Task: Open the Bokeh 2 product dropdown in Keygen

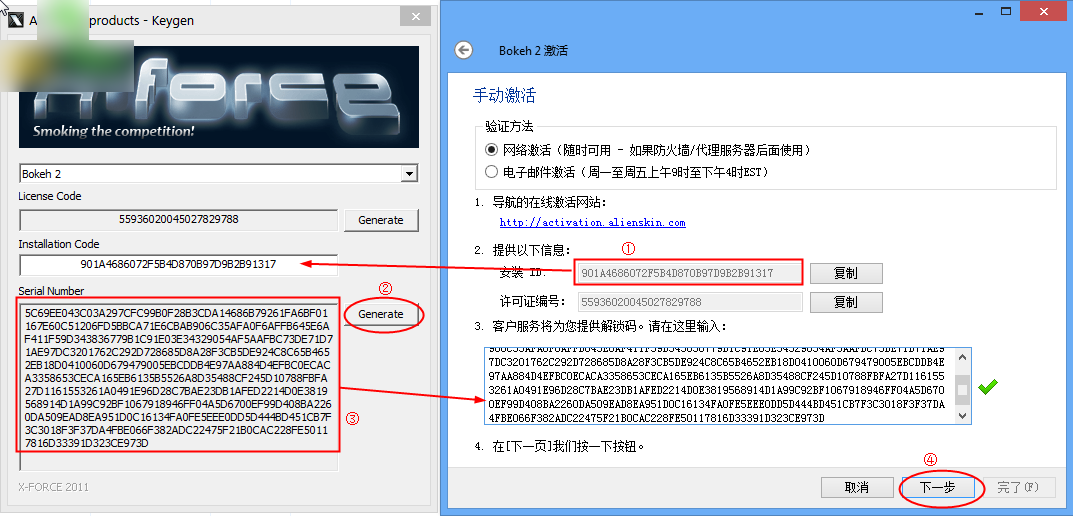Action: [x=218, y=174]
